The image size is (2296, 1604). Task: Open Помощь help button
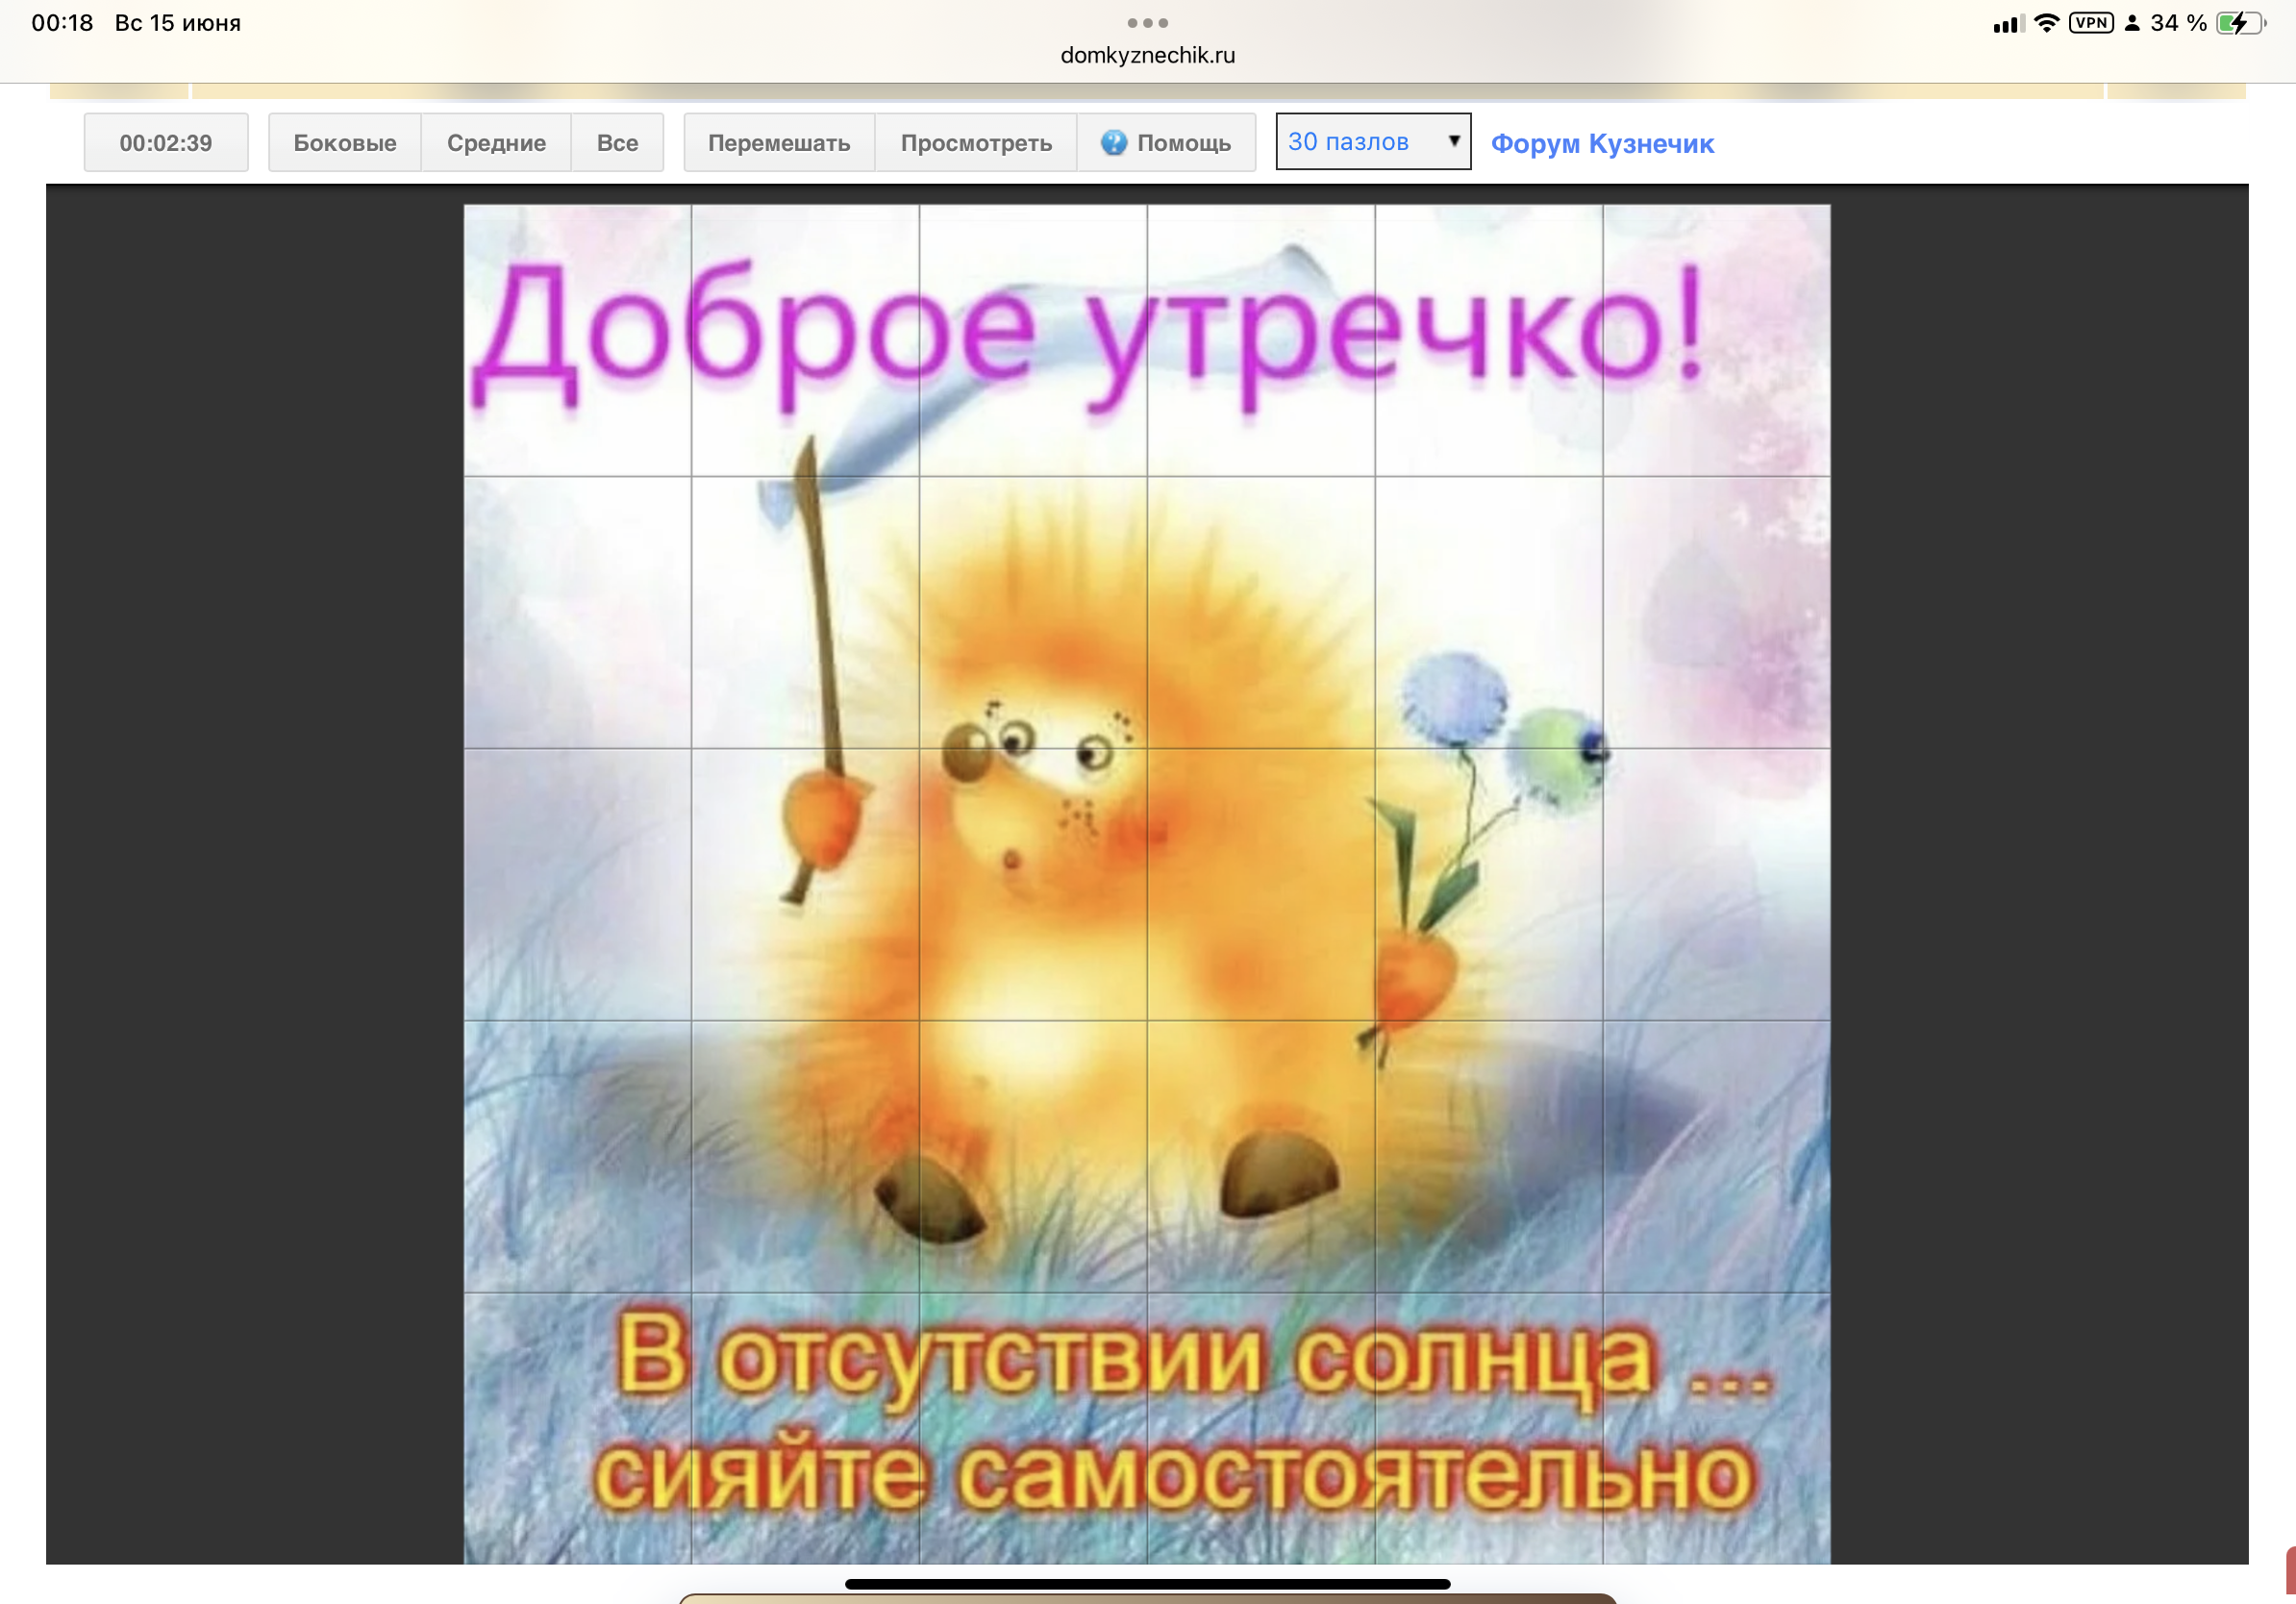point(1166,143)
